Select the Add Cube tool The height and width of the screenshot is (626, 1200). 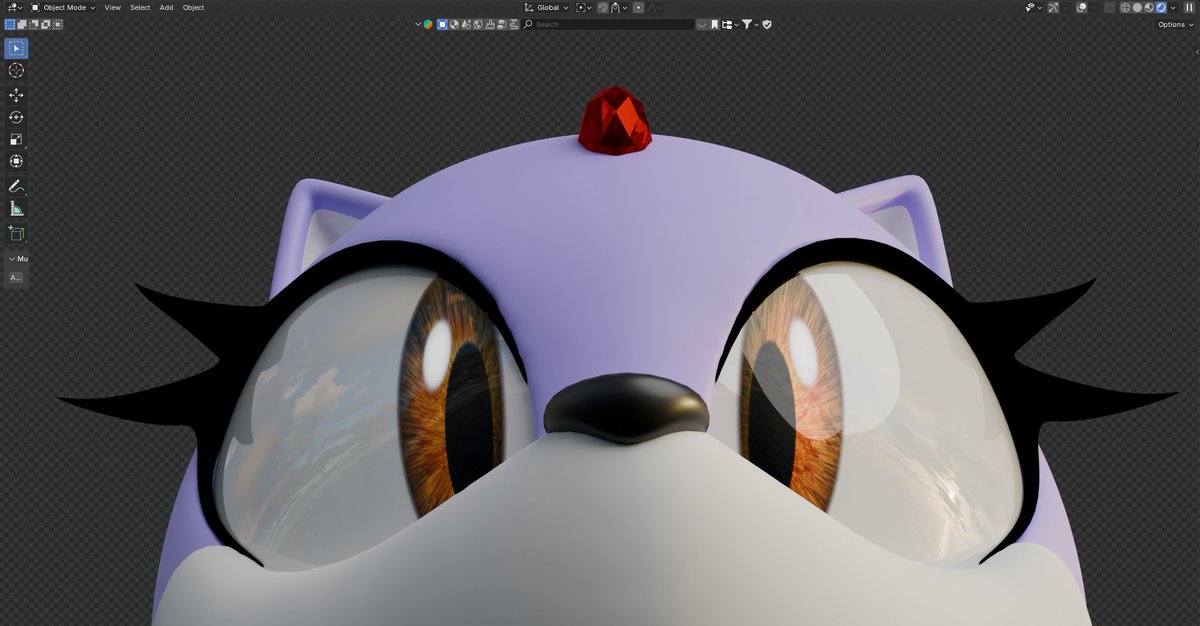(15, 233)
